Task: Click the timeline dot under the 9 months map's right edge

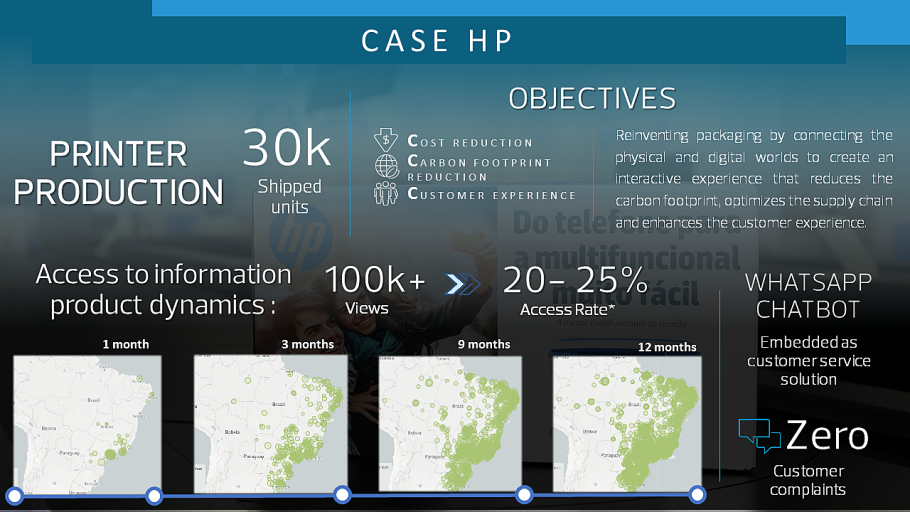Action: coord(524,495)
